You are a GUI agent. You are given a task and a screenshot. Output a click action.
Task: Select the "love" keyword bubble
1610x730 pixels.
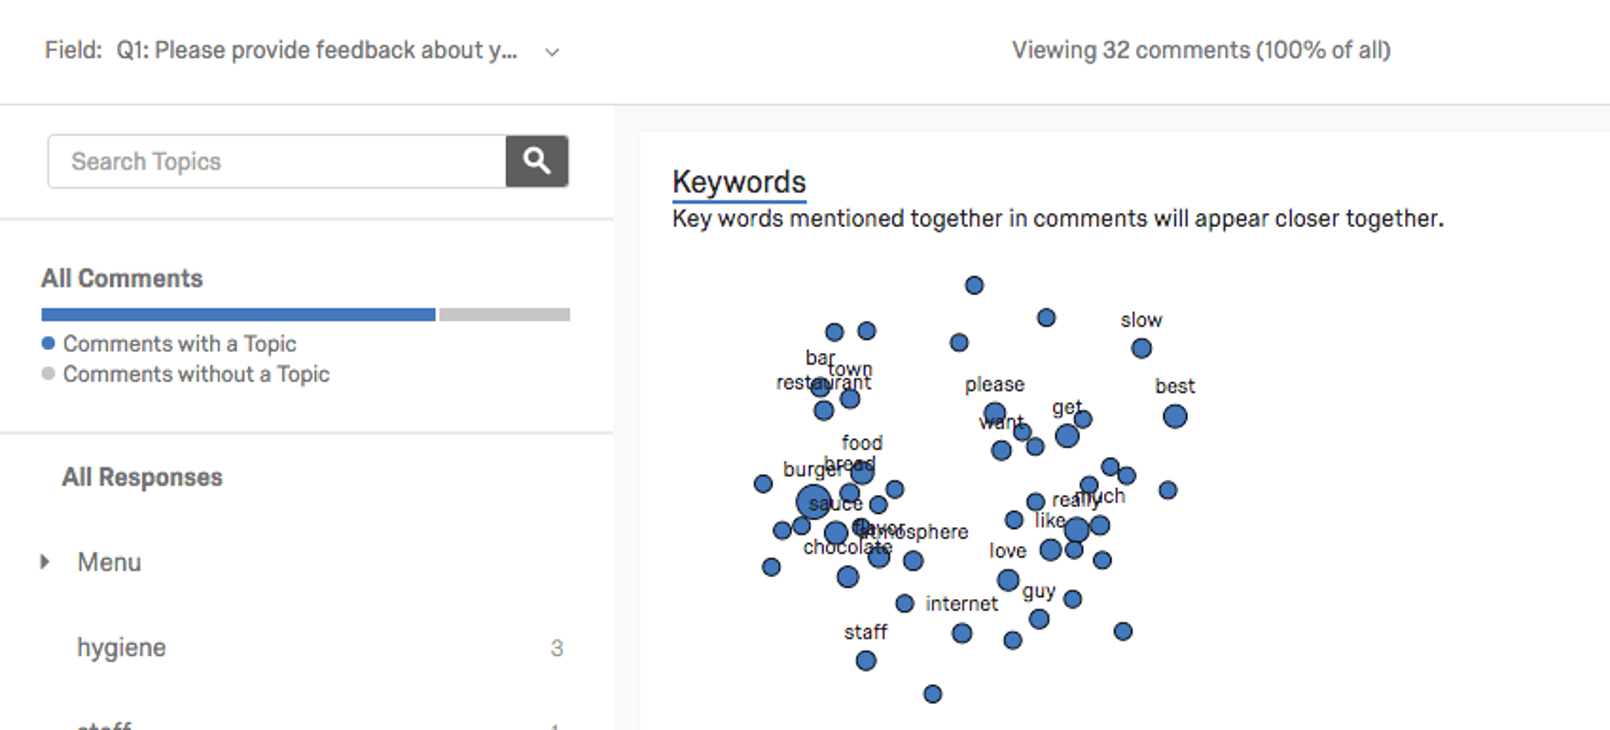pyautogui.click(x=1050, y=550)
